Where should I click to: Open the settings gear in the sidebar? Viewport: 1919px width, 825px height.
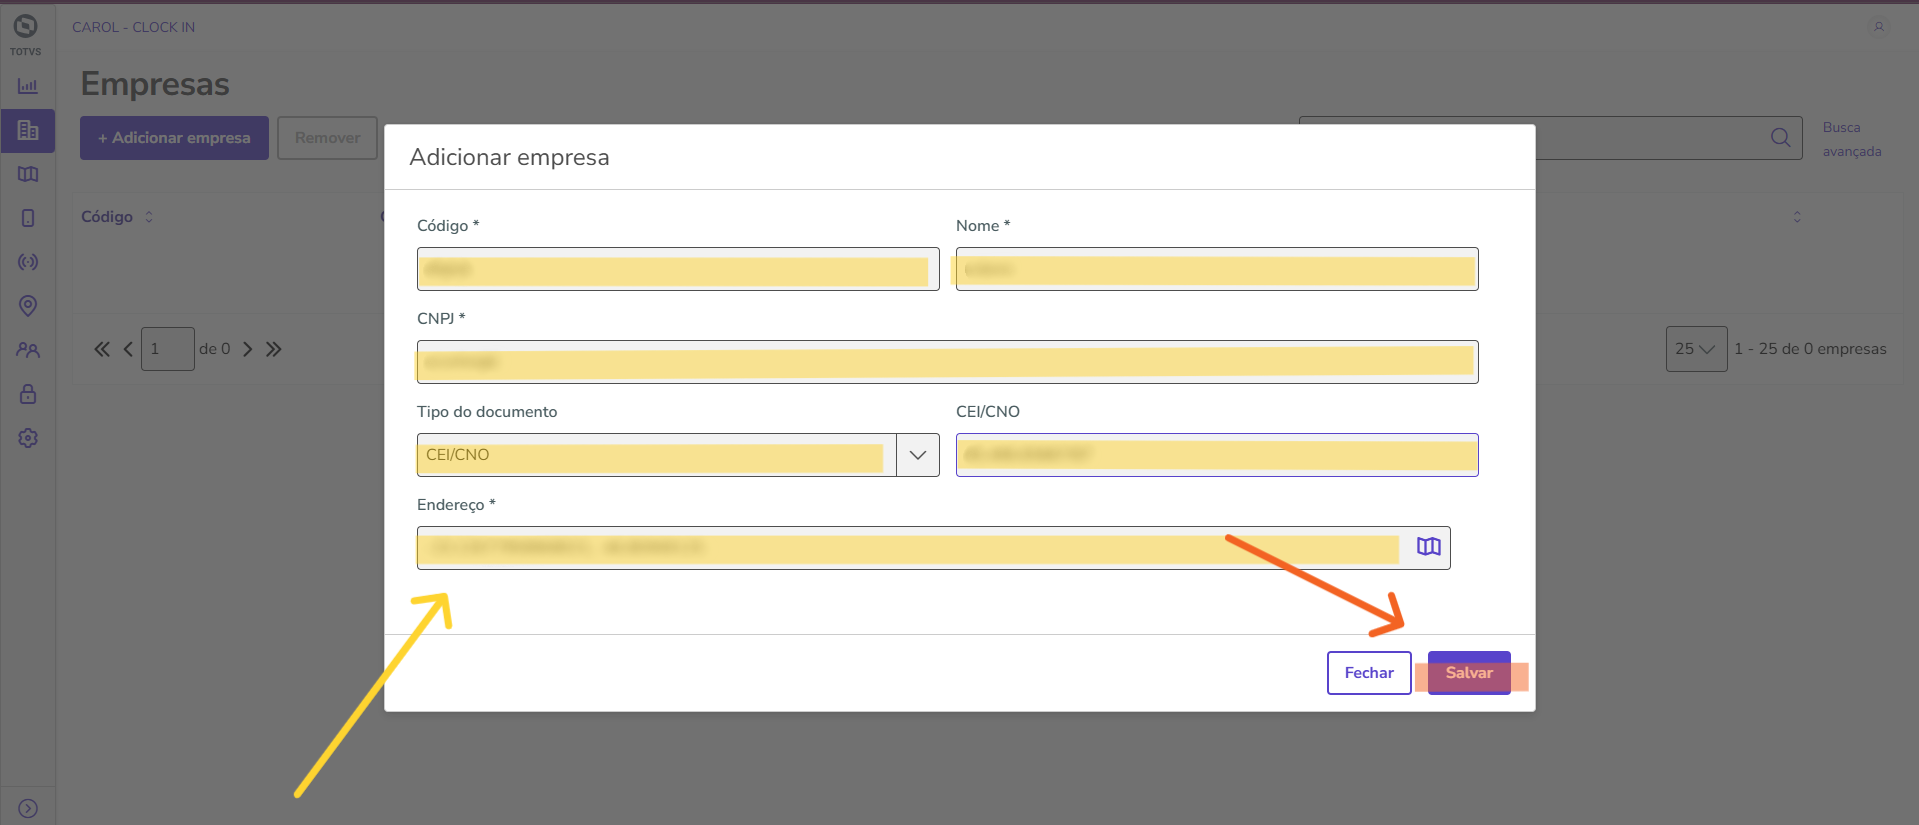coord(28,438)
